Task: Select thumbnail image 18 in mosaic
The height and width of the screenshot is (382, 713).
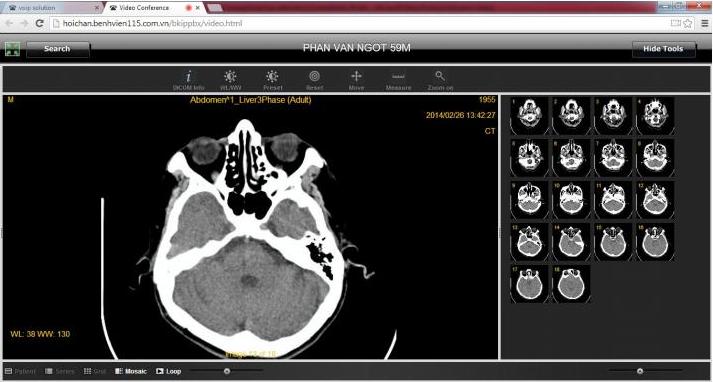Action: (571, 284)
